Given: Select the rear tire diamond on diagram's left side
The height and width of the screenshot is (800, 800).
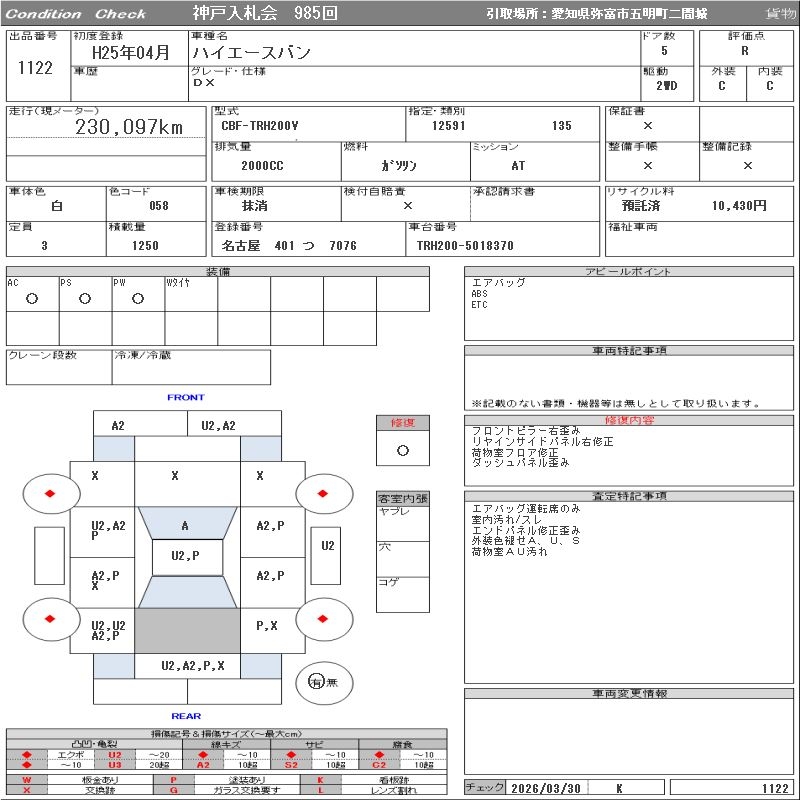Looking at the screenshot, I should [49, 619].
